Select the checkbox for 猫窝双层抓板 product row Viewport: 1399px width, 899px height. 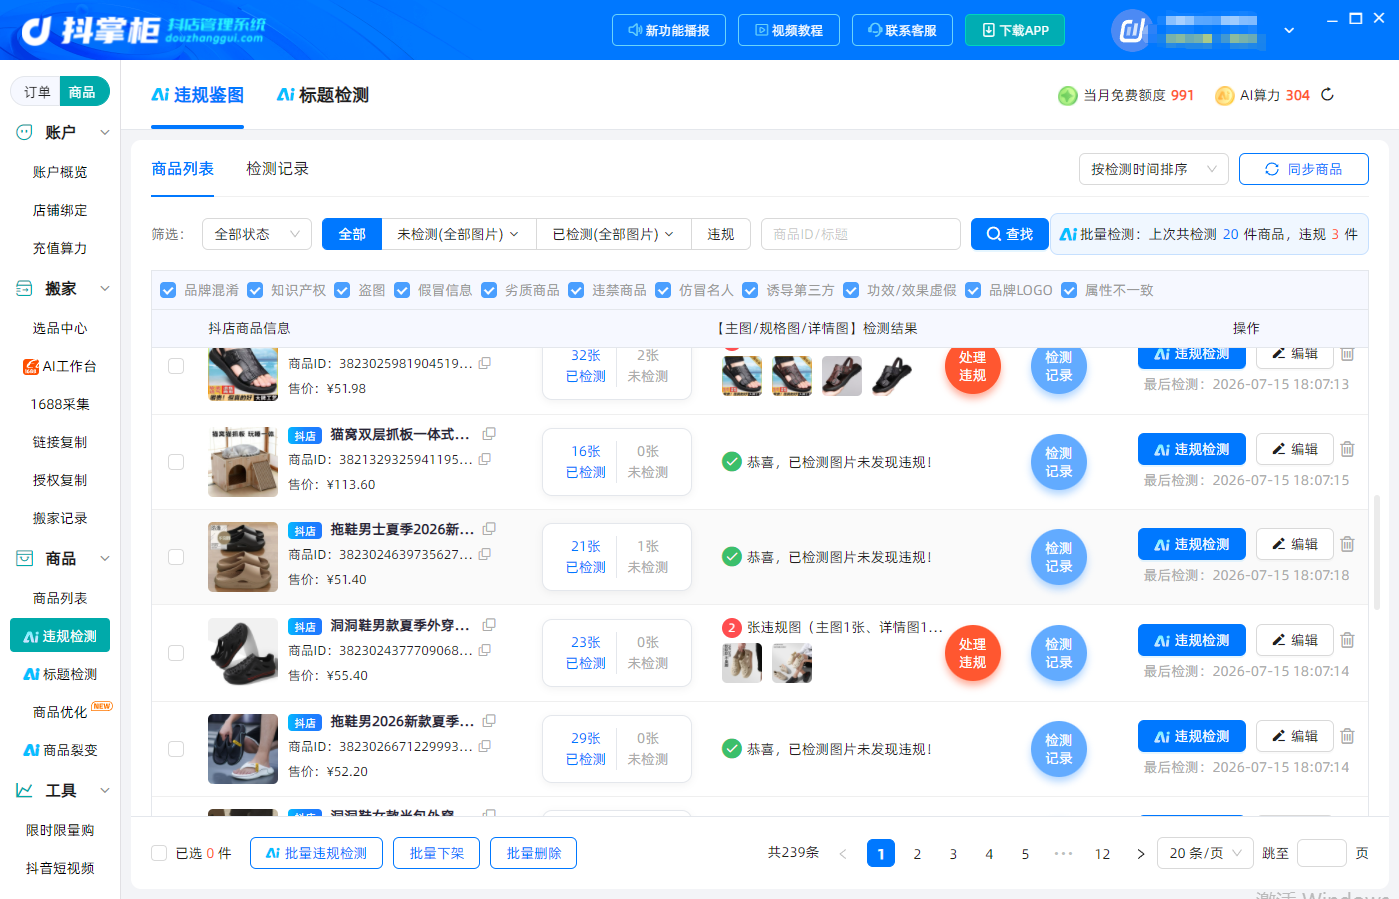pos(176,462)
